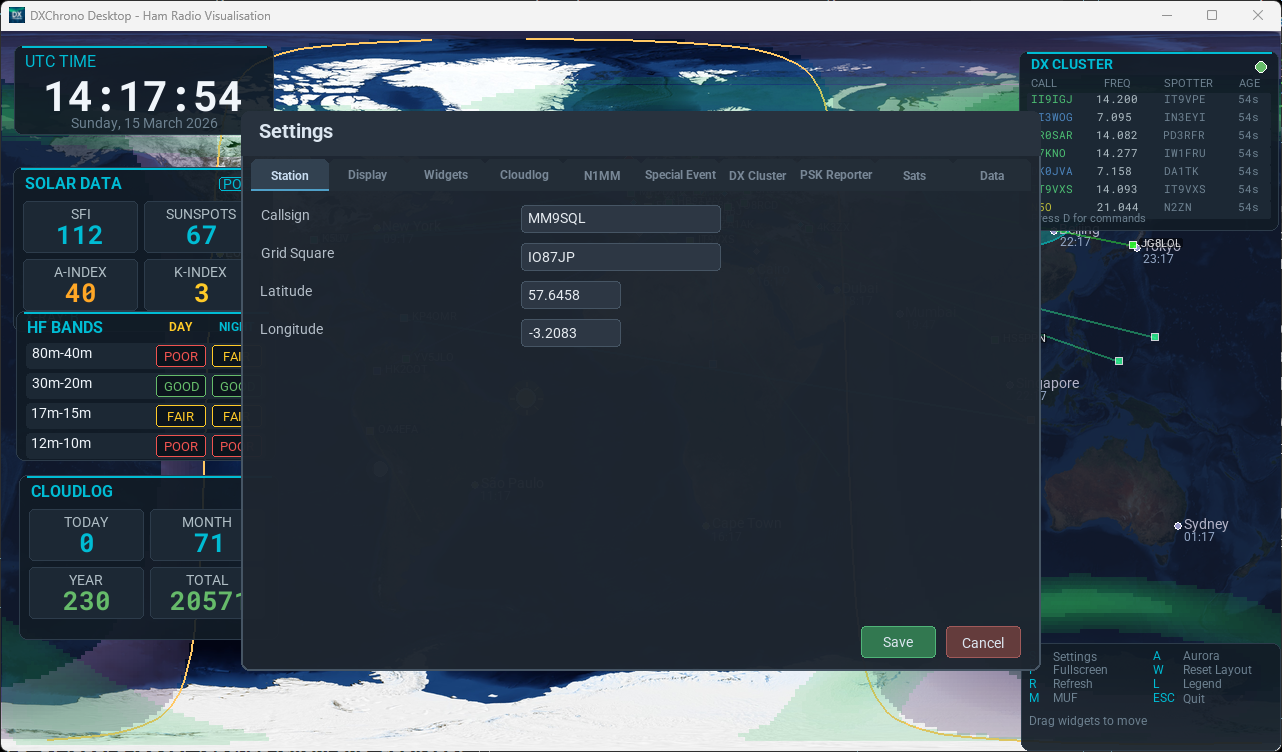1282x752 pixels.
Task: Click the FREQ column header
Action: point(1117,83)
